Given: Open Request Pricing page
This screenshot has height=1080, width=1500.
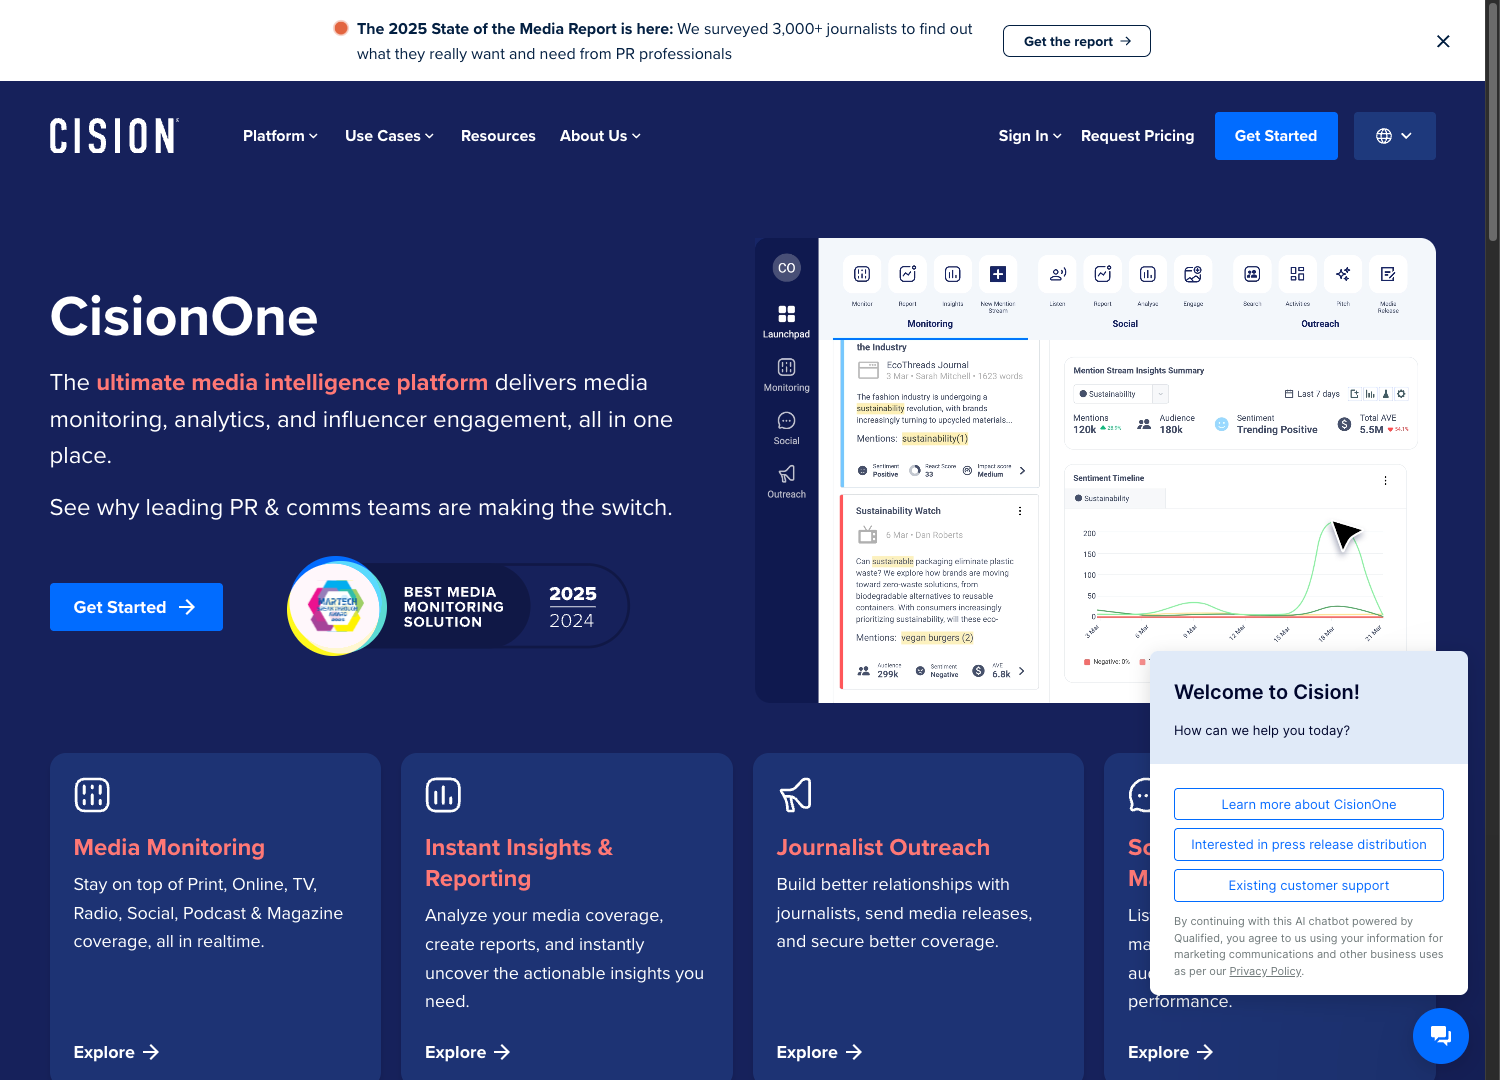Looking at the screenshot, I should click(1137, 136).
